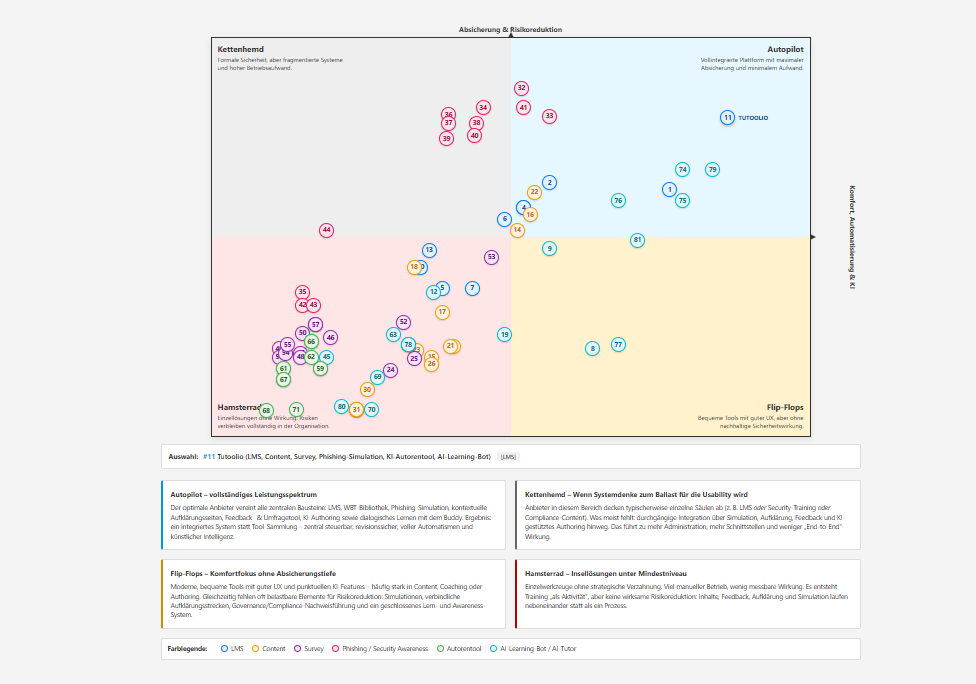976x684 pixels.
Task: Click the teal data point 76
Action: 618,200
